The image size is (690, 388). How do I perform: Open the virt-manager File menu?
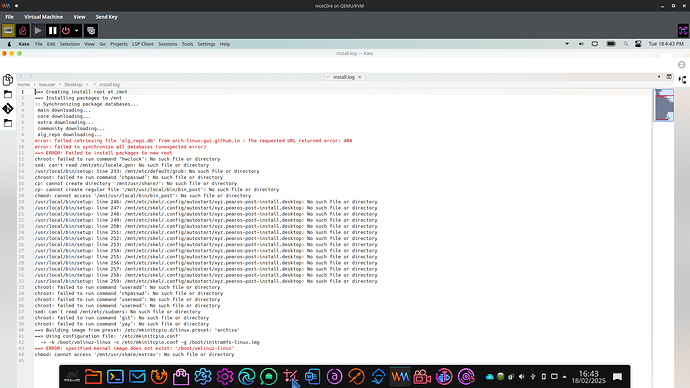[9, 17]
